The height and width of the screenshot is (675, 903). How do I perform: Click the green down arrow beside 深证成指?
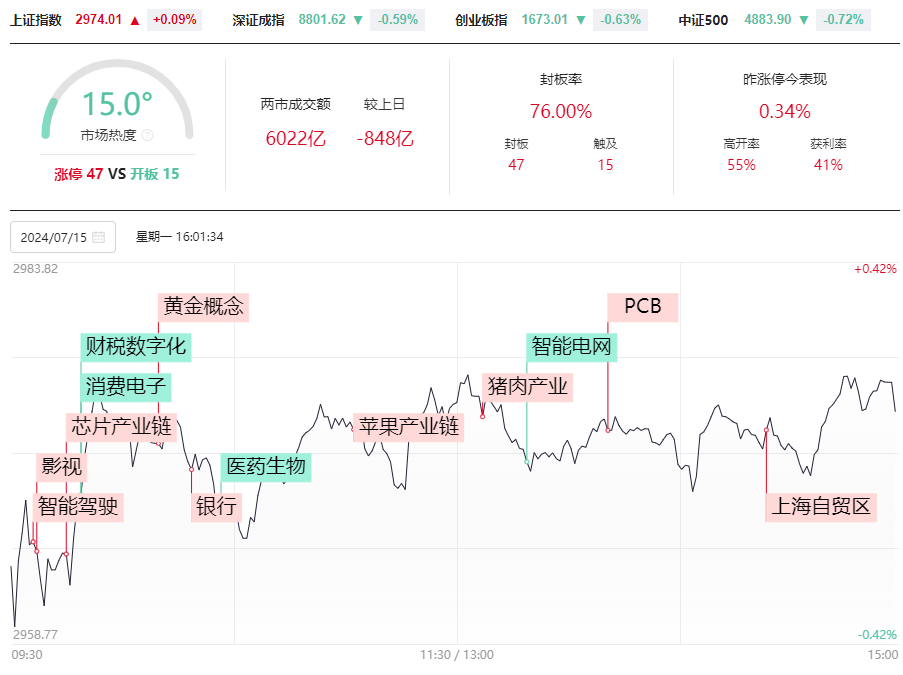(x=358, y=19)
